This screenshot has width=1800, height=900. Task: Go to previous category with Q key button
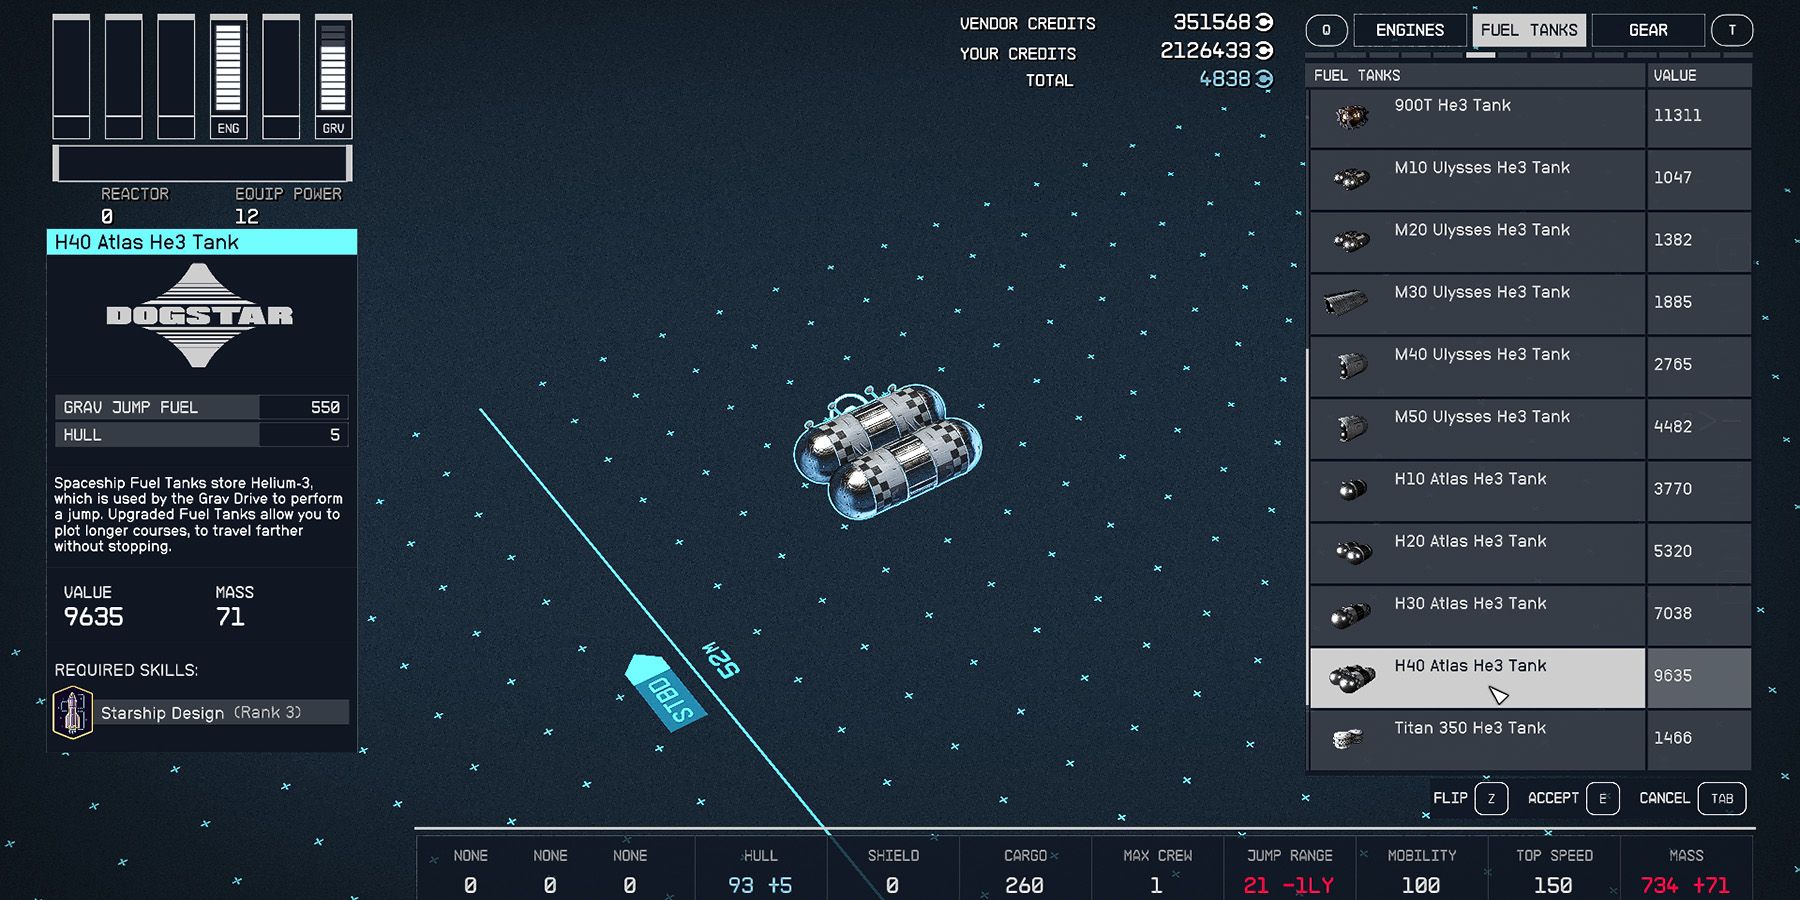click(x=1326, y=30)
